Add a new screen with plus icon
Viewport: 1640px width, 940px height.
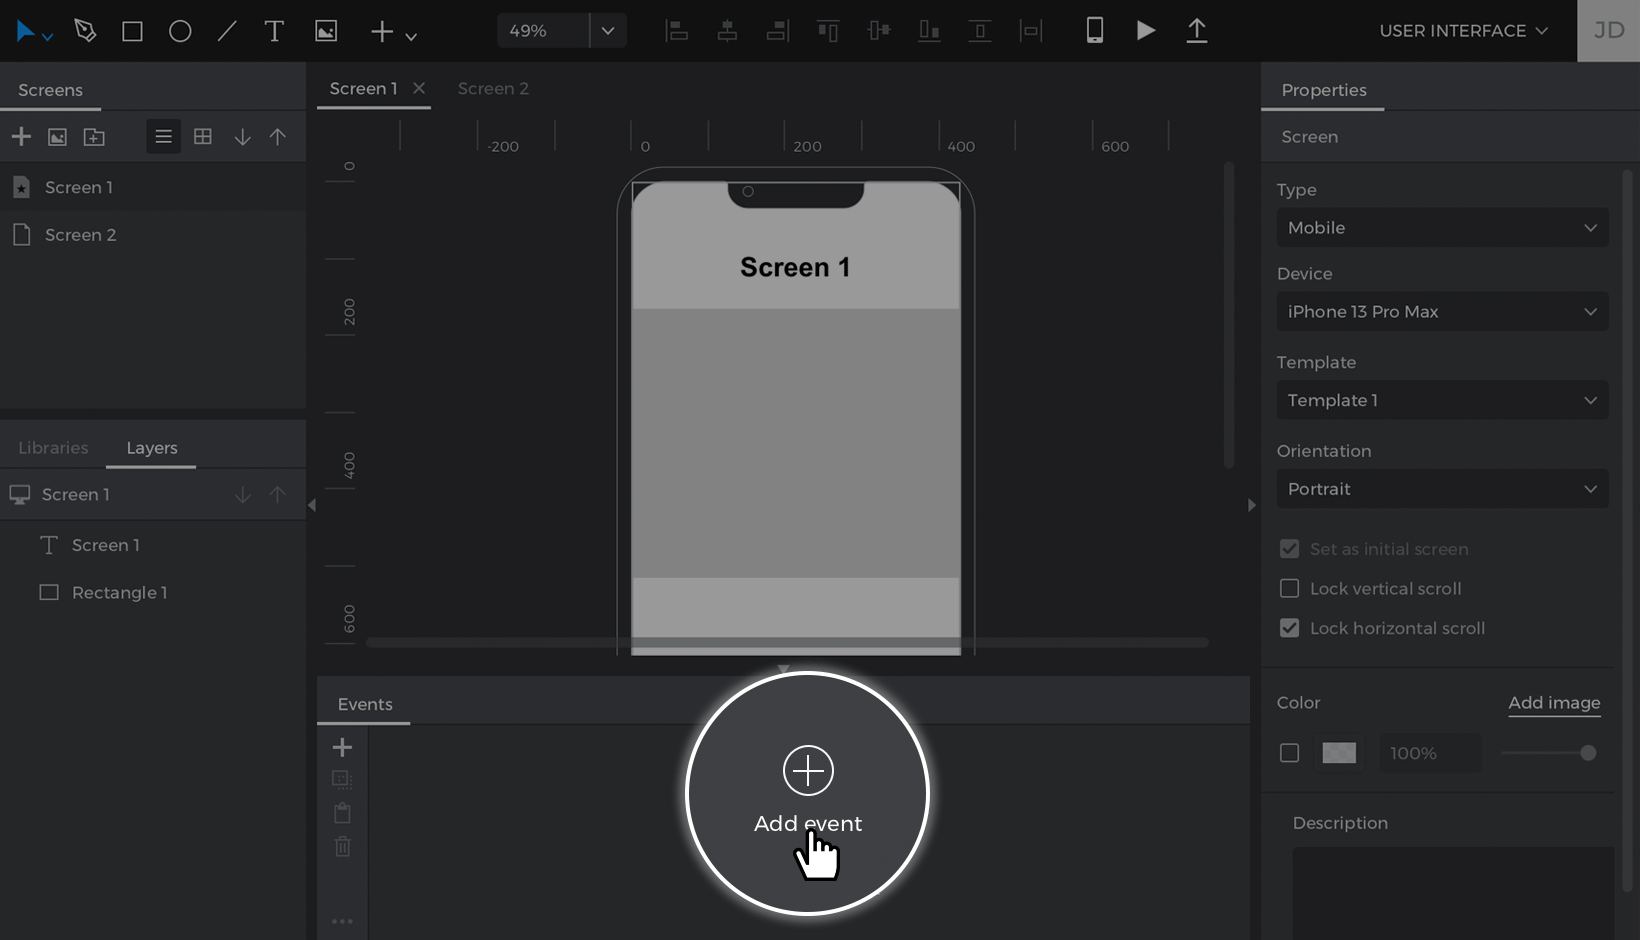21,137
